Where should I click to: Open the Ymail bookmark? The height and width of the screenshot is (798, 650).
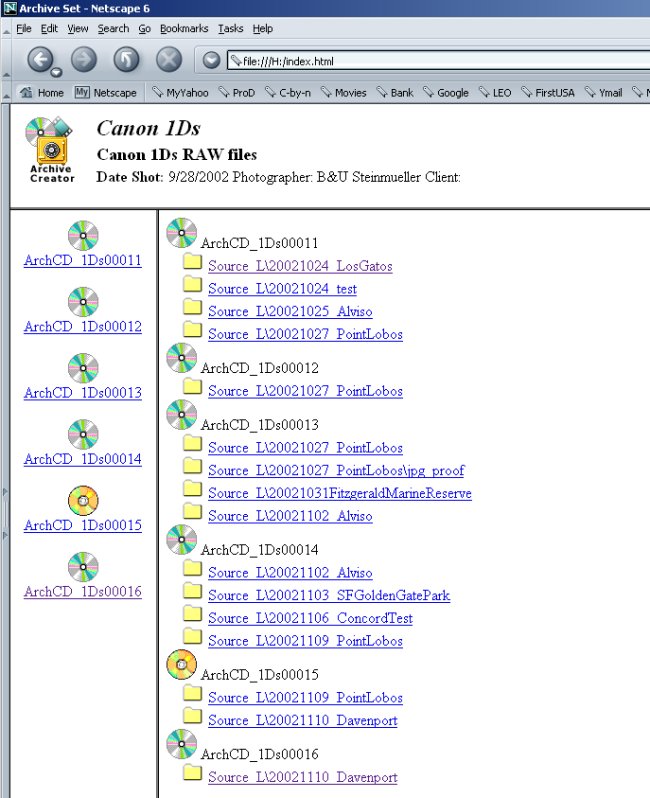click(604, 93)
